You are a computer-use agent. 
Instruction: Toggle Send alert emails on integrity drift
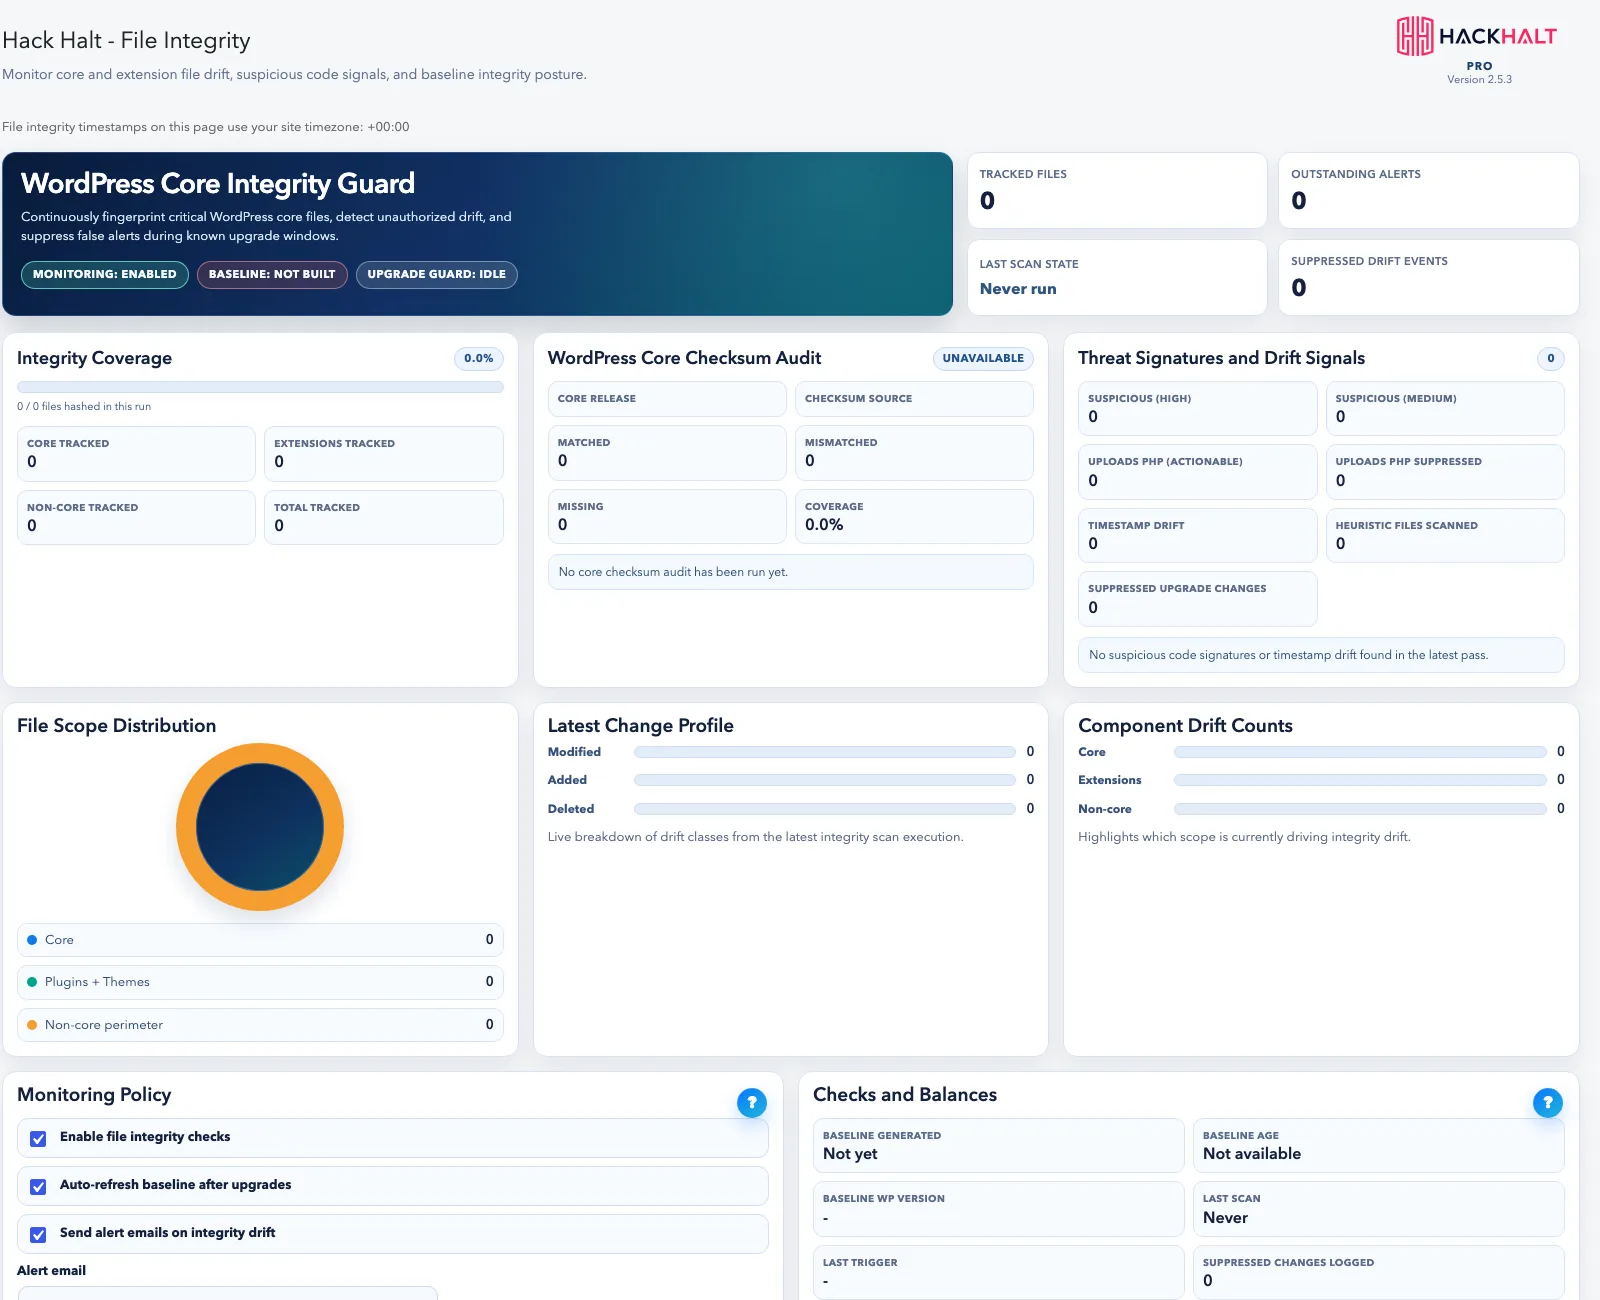pyautogui.click(x=38, y=1235)
